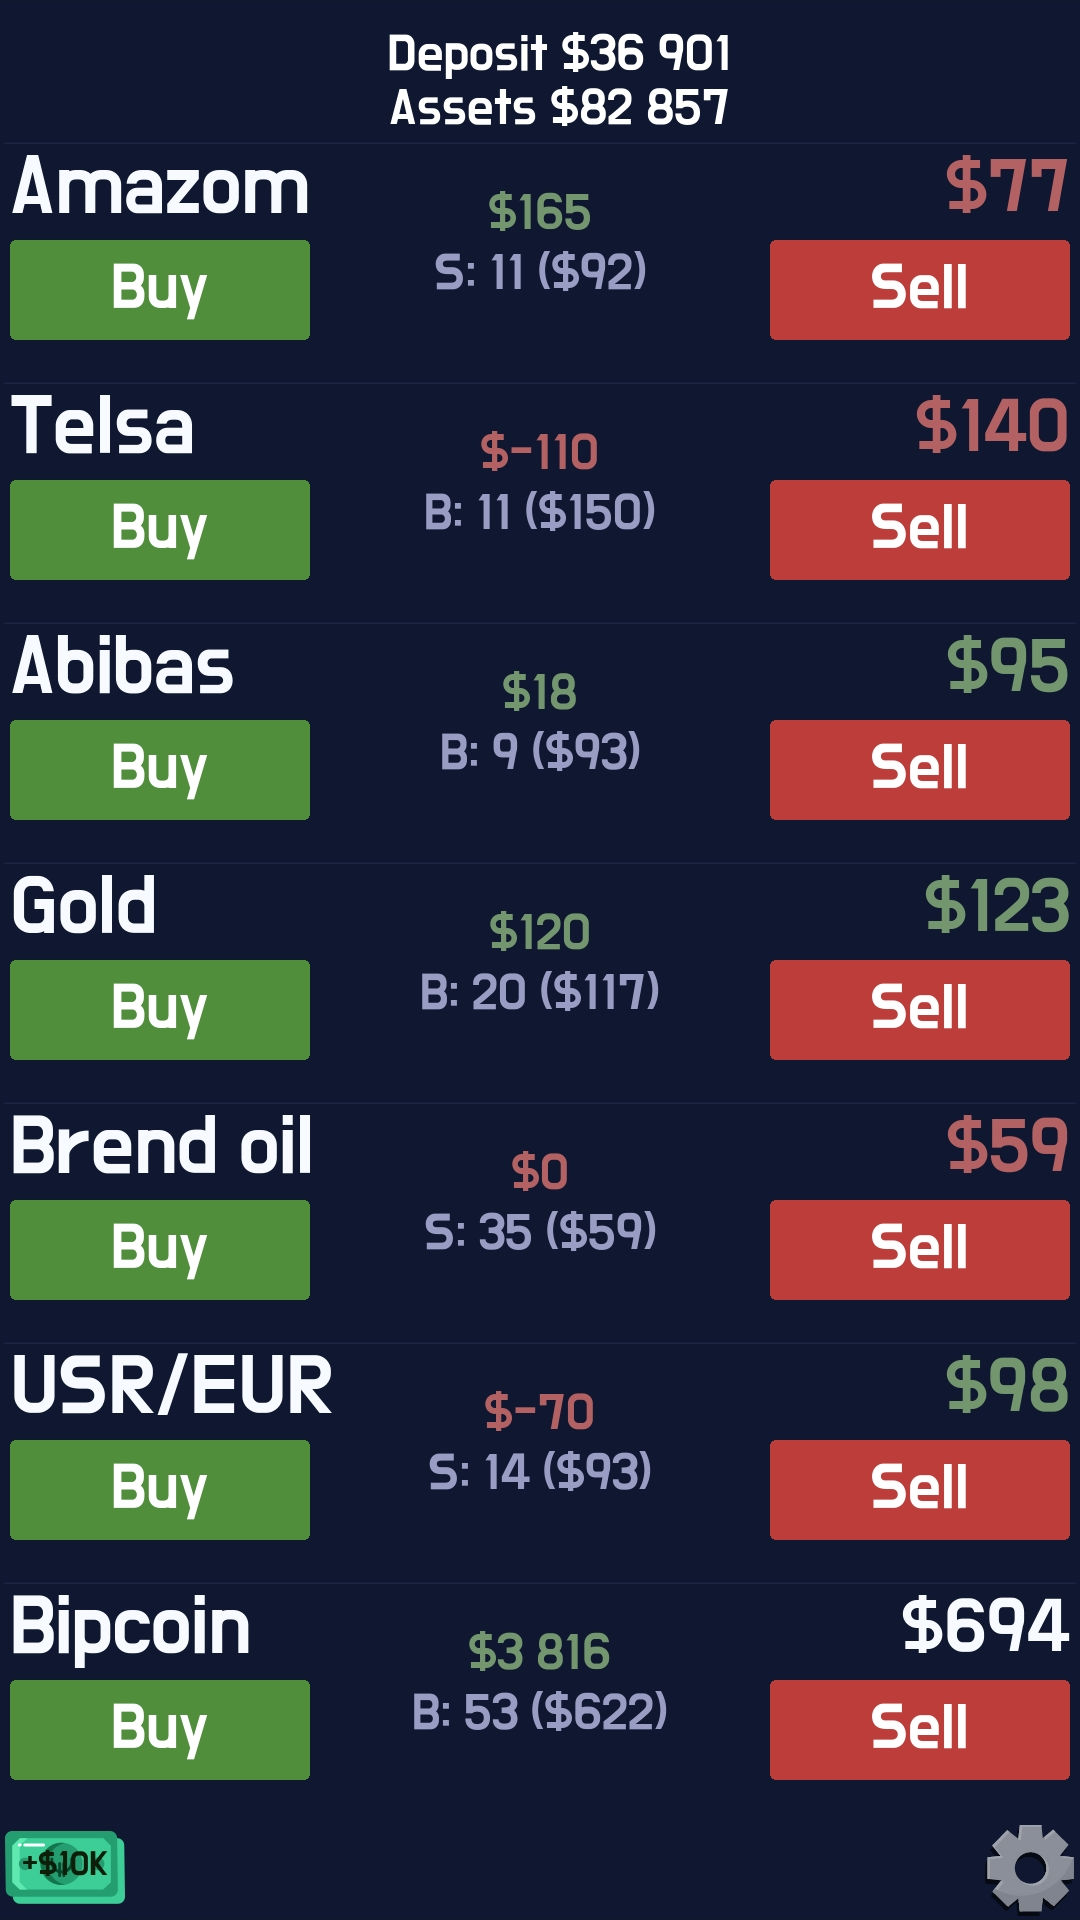Buy Bipcoin
This screenshot has width=1080, height=1920.
tap(160, 1730)
